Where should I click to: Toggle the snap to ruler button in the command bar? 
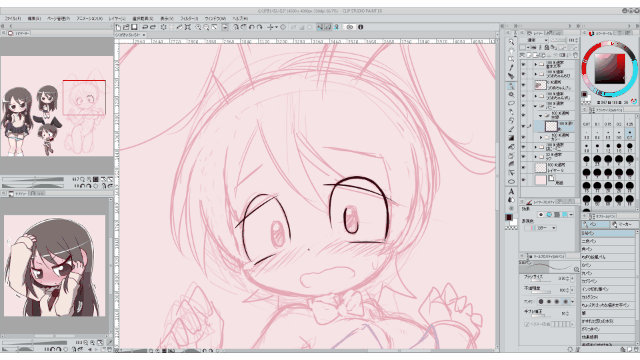pos(320,27)
